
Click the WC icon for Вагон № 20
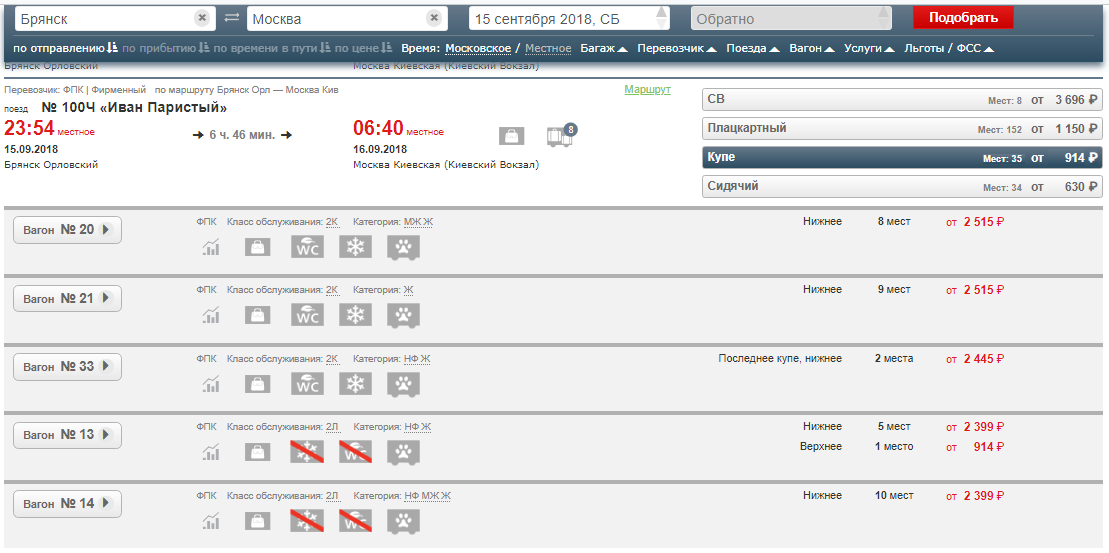point(307,247)
